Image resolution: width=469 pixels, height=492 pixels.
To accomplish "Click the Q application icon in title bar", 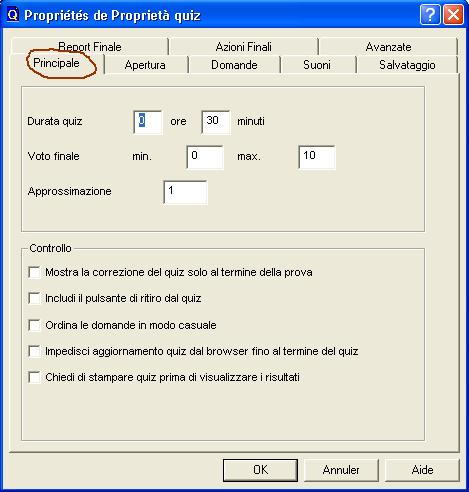I will point(13,15).
